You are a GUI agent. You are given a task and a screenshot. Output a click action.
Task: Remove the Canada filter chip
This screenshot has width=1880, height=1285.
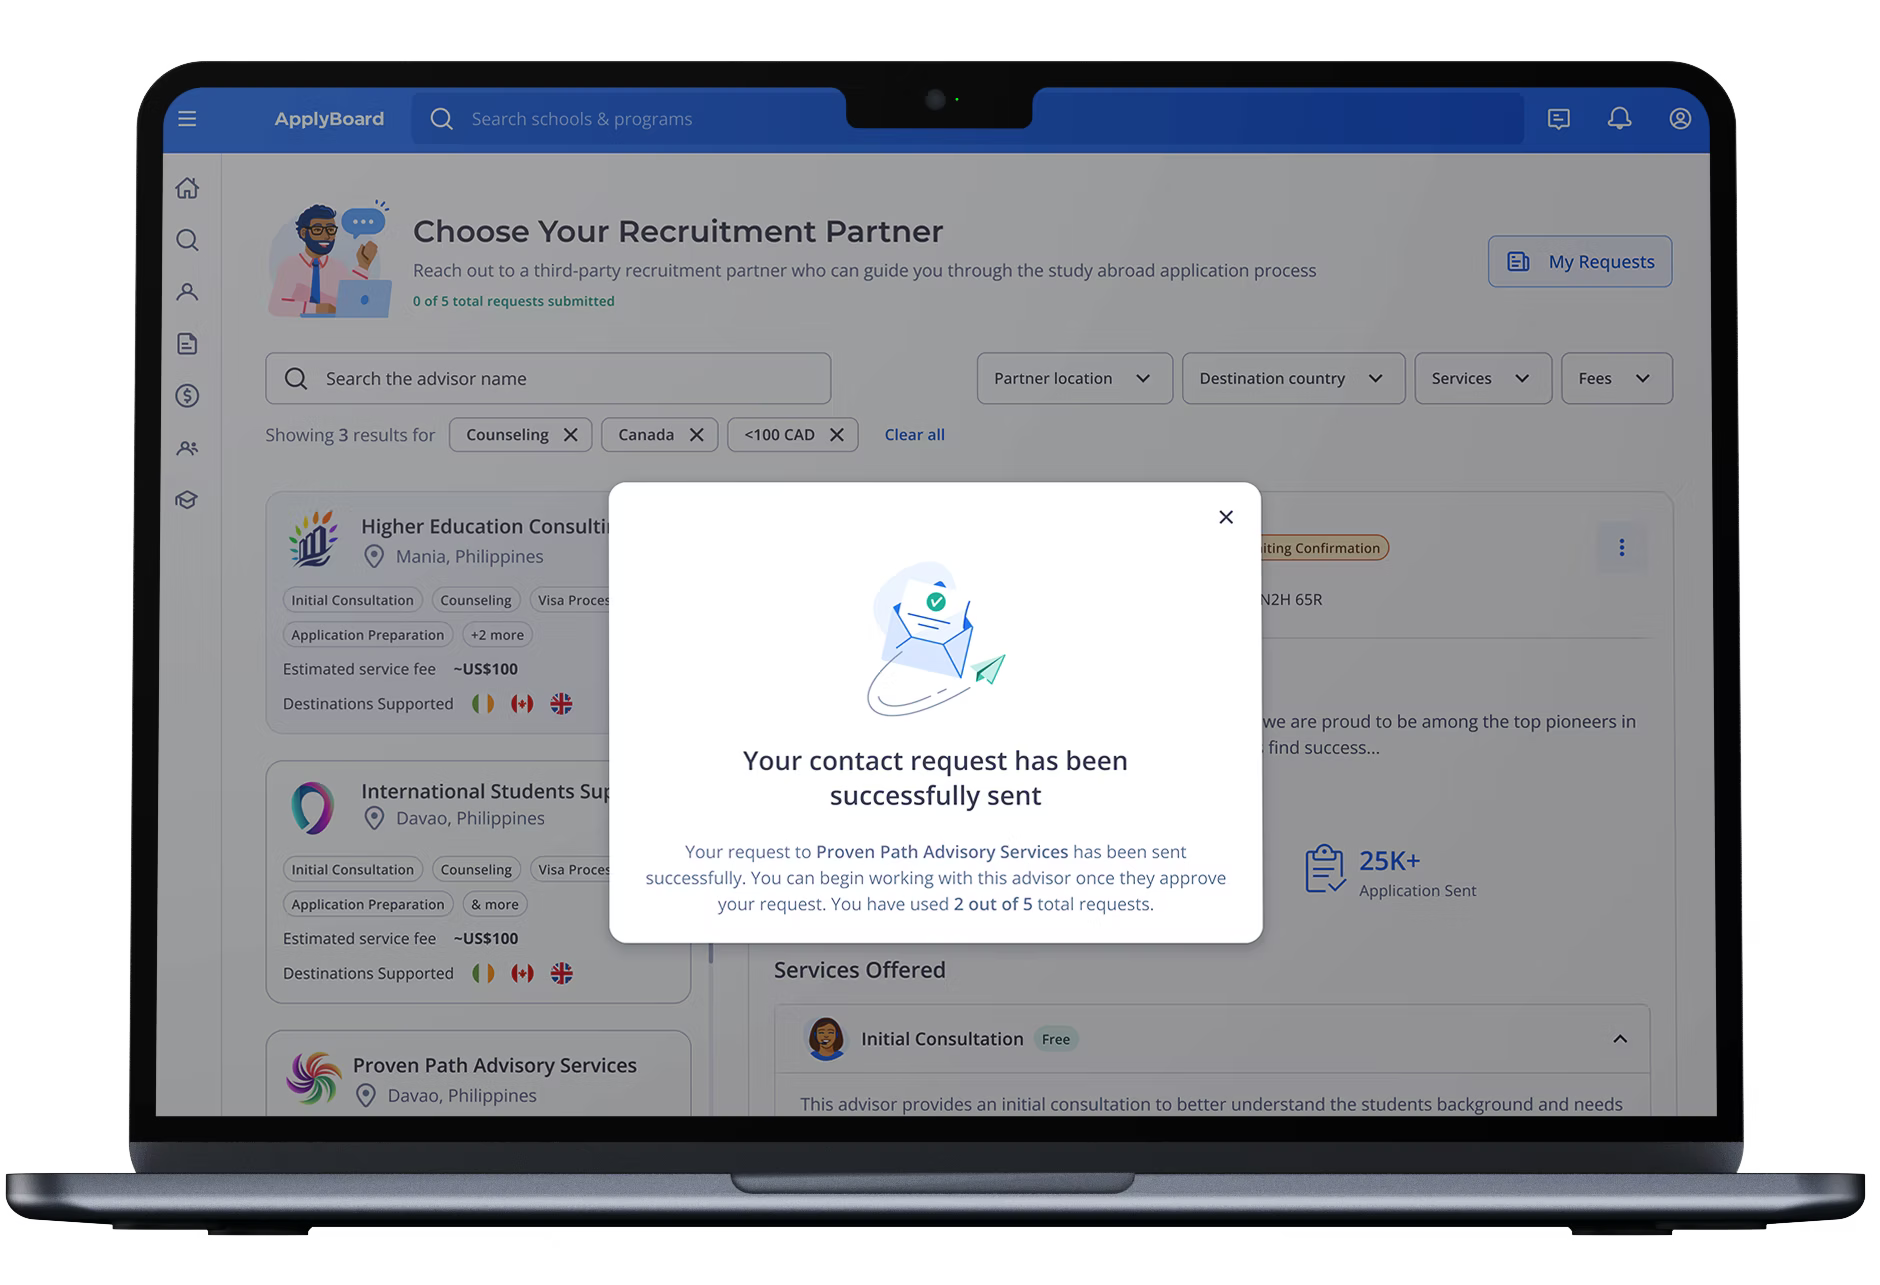click(x=696, y=435)
